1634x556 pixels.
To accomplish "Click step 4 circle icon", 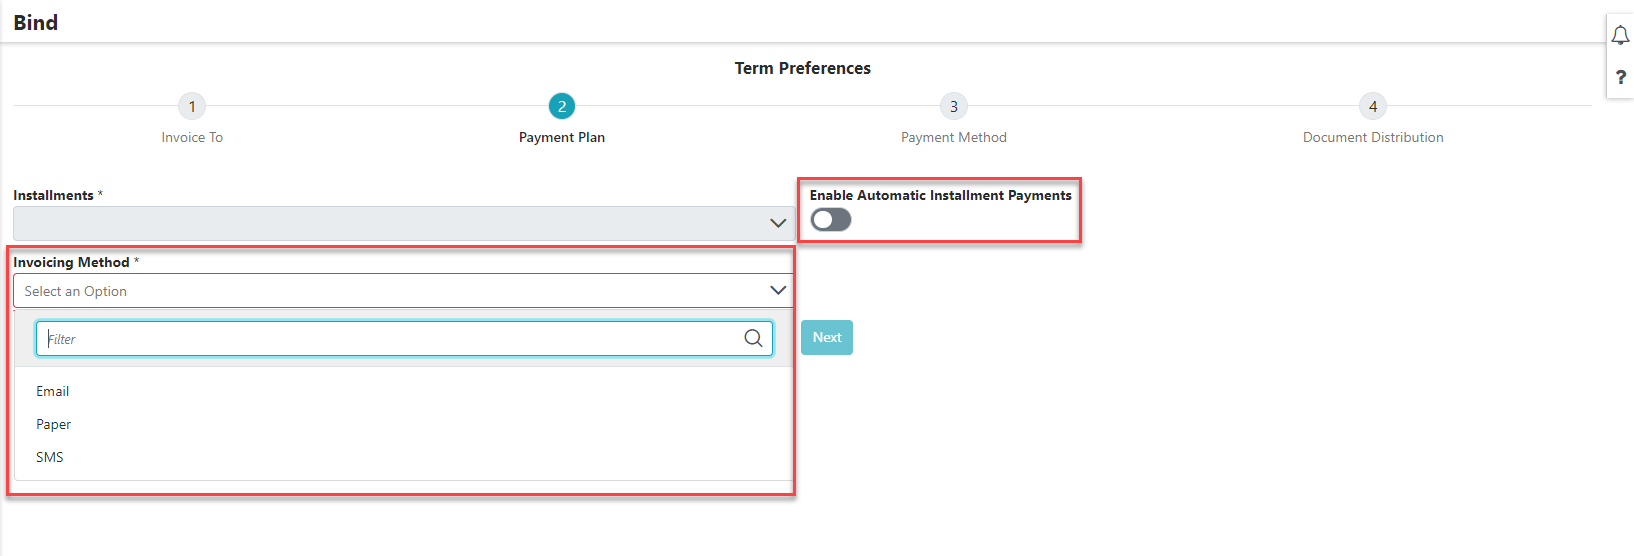I will point(1373,106).
